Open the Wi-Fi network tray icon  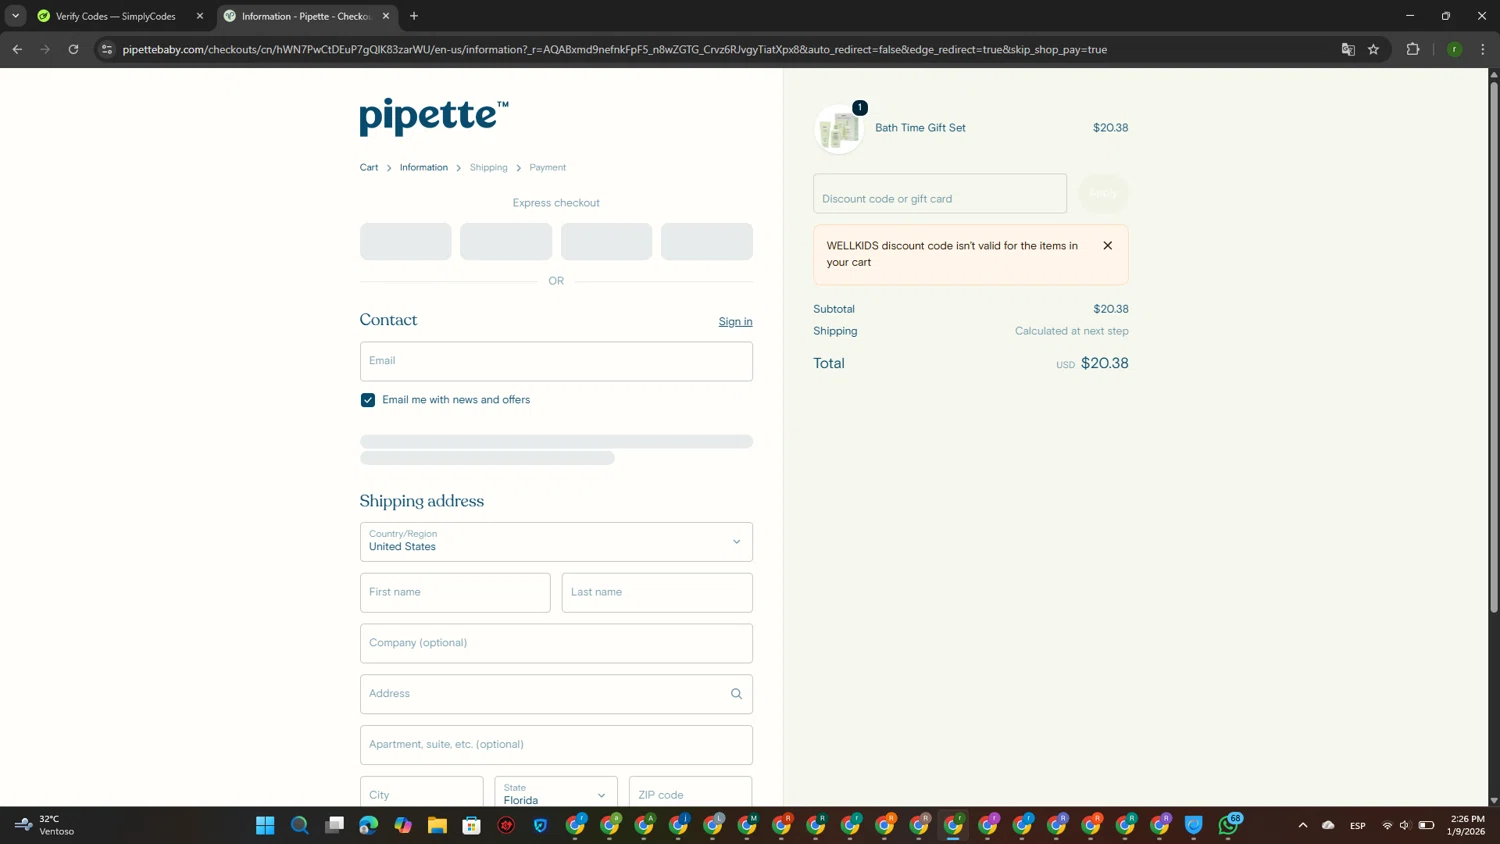[x=1387, y=825]
